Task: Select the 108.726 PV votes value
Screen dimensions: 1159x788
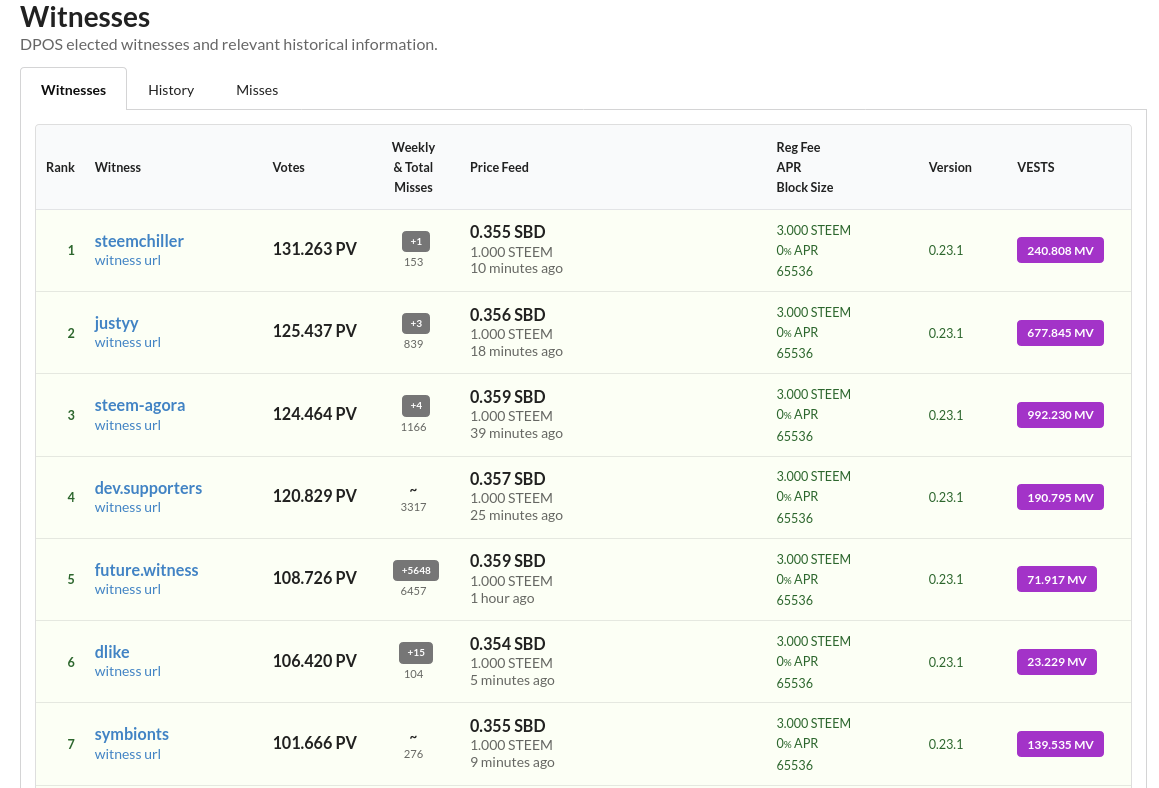Action: pyautogui.click(x=314, y=578)
